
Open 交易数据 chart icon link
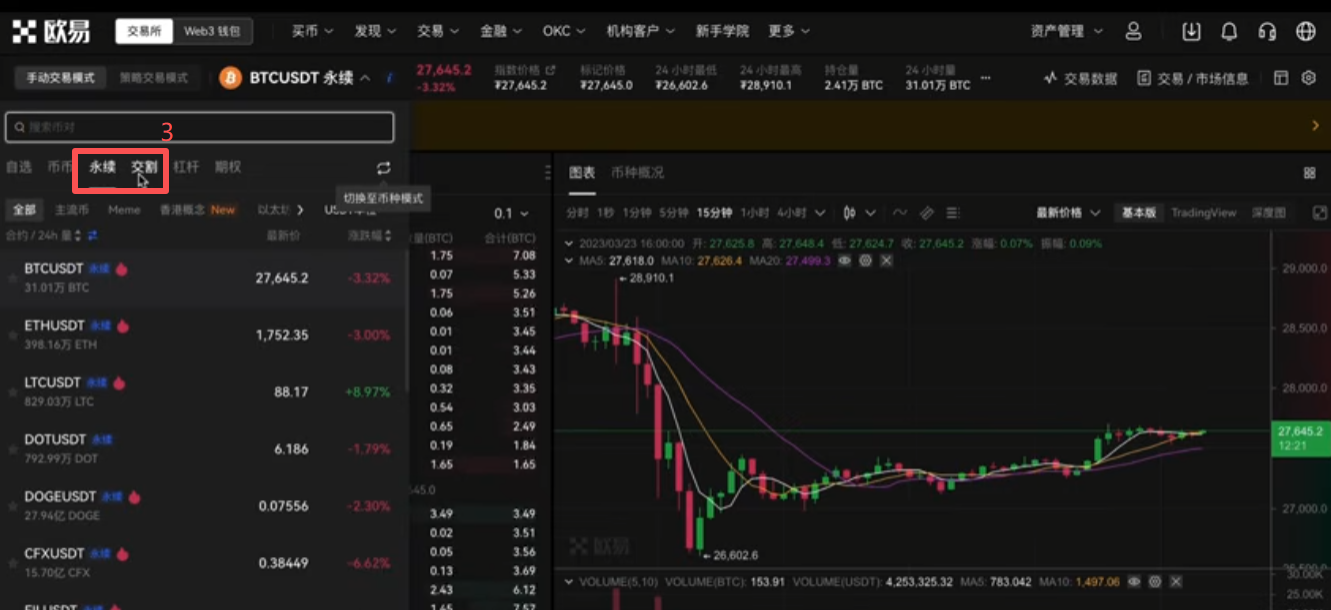coord(1080,78)
